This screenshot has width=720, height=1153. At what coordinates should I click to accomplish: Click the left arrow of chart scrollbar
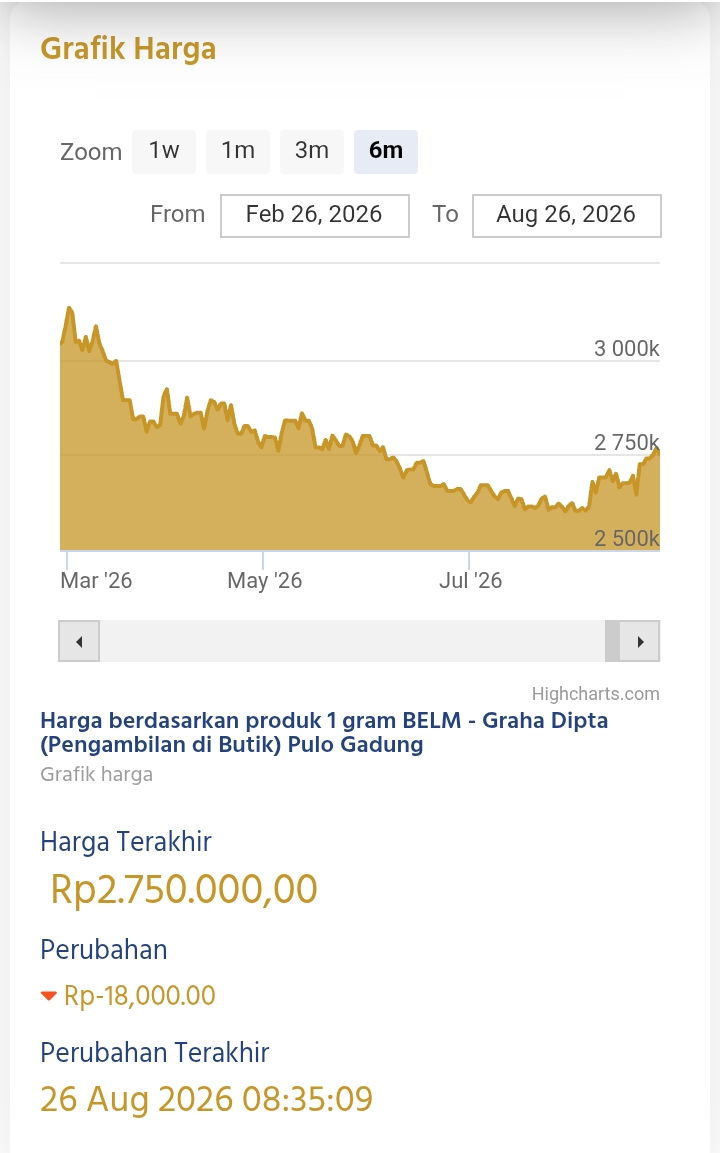coord(79,641)
